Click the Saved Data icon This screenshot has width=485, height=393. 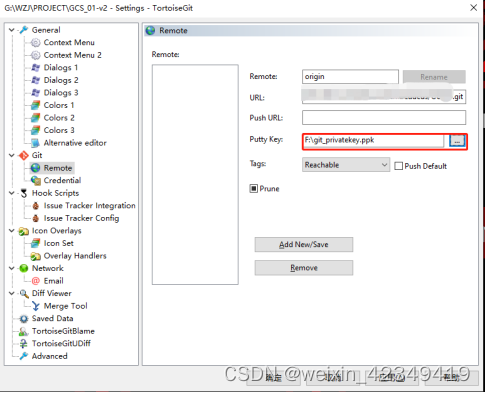24,319
